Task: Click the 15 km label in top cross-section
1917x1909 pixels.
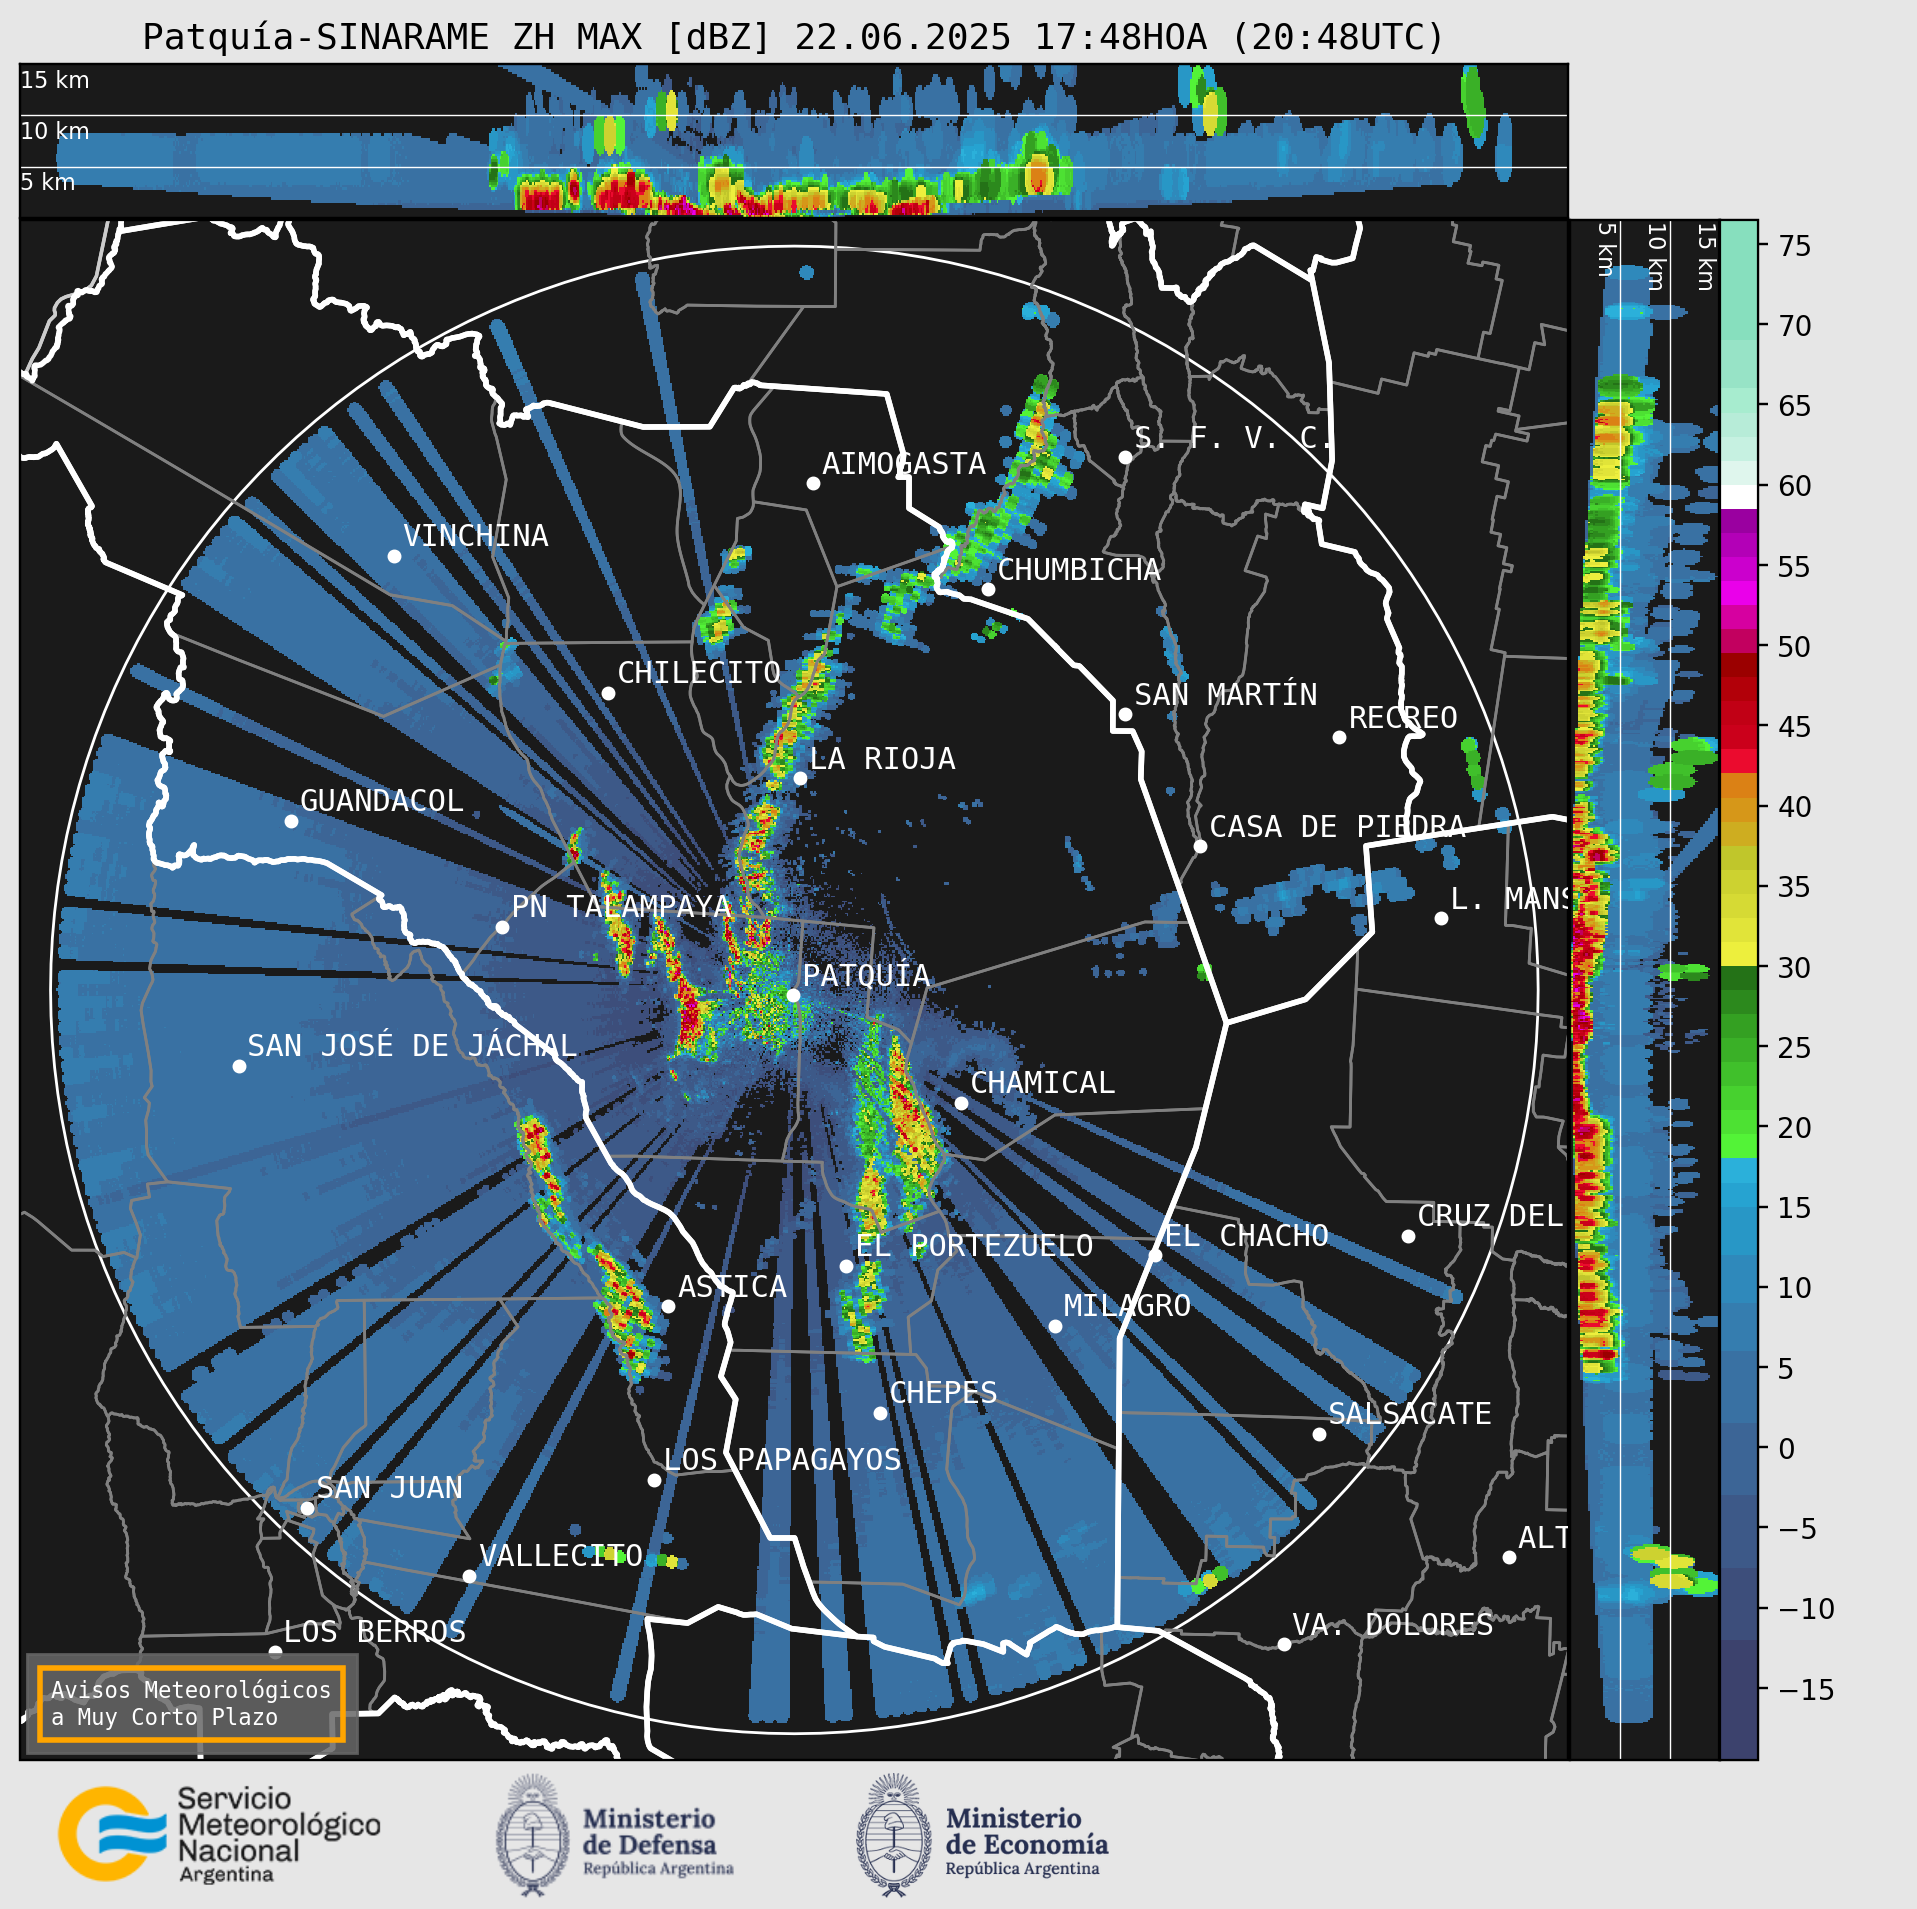Action: [x=55, y=80]
